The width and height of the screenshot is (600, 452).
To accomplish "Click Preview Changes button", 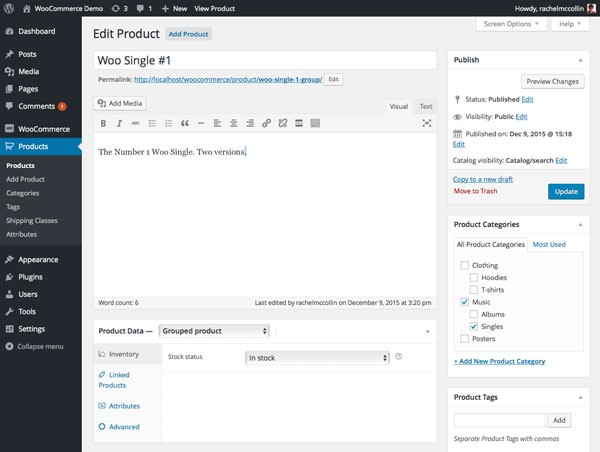I will 553,82.
